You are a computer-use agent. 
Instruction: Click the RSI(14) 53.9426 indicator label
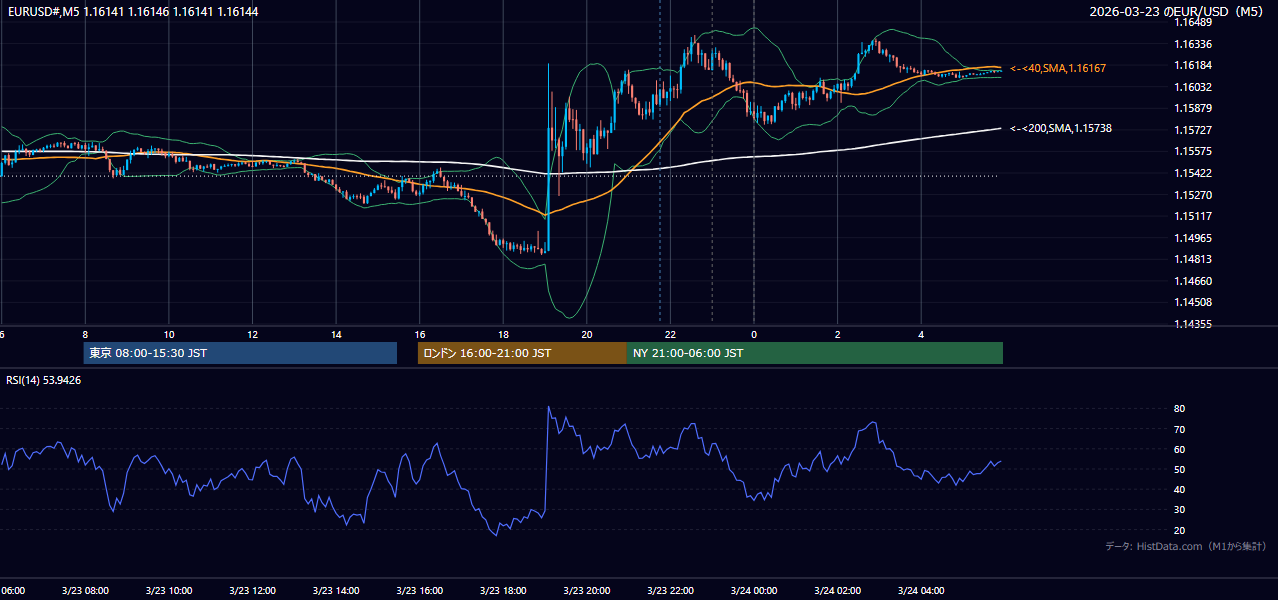(x=44, y=380)
